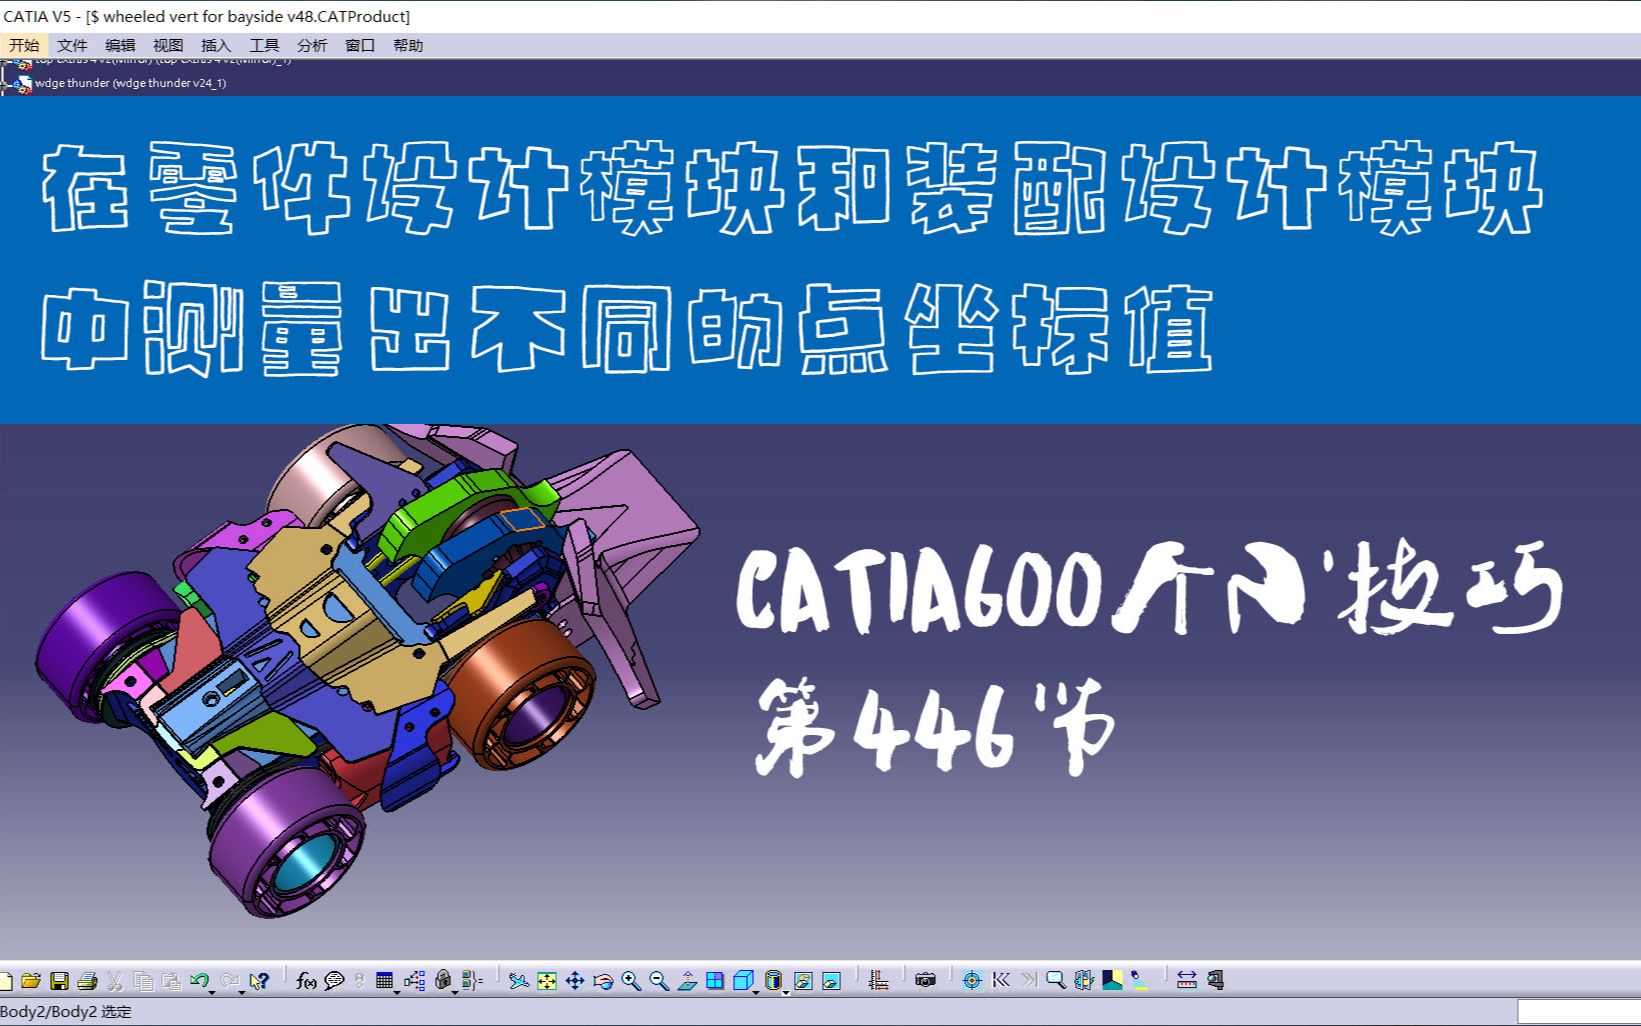
Task: Click status text "Body2/Body2 选定"
Action: tap(66, 1012)
